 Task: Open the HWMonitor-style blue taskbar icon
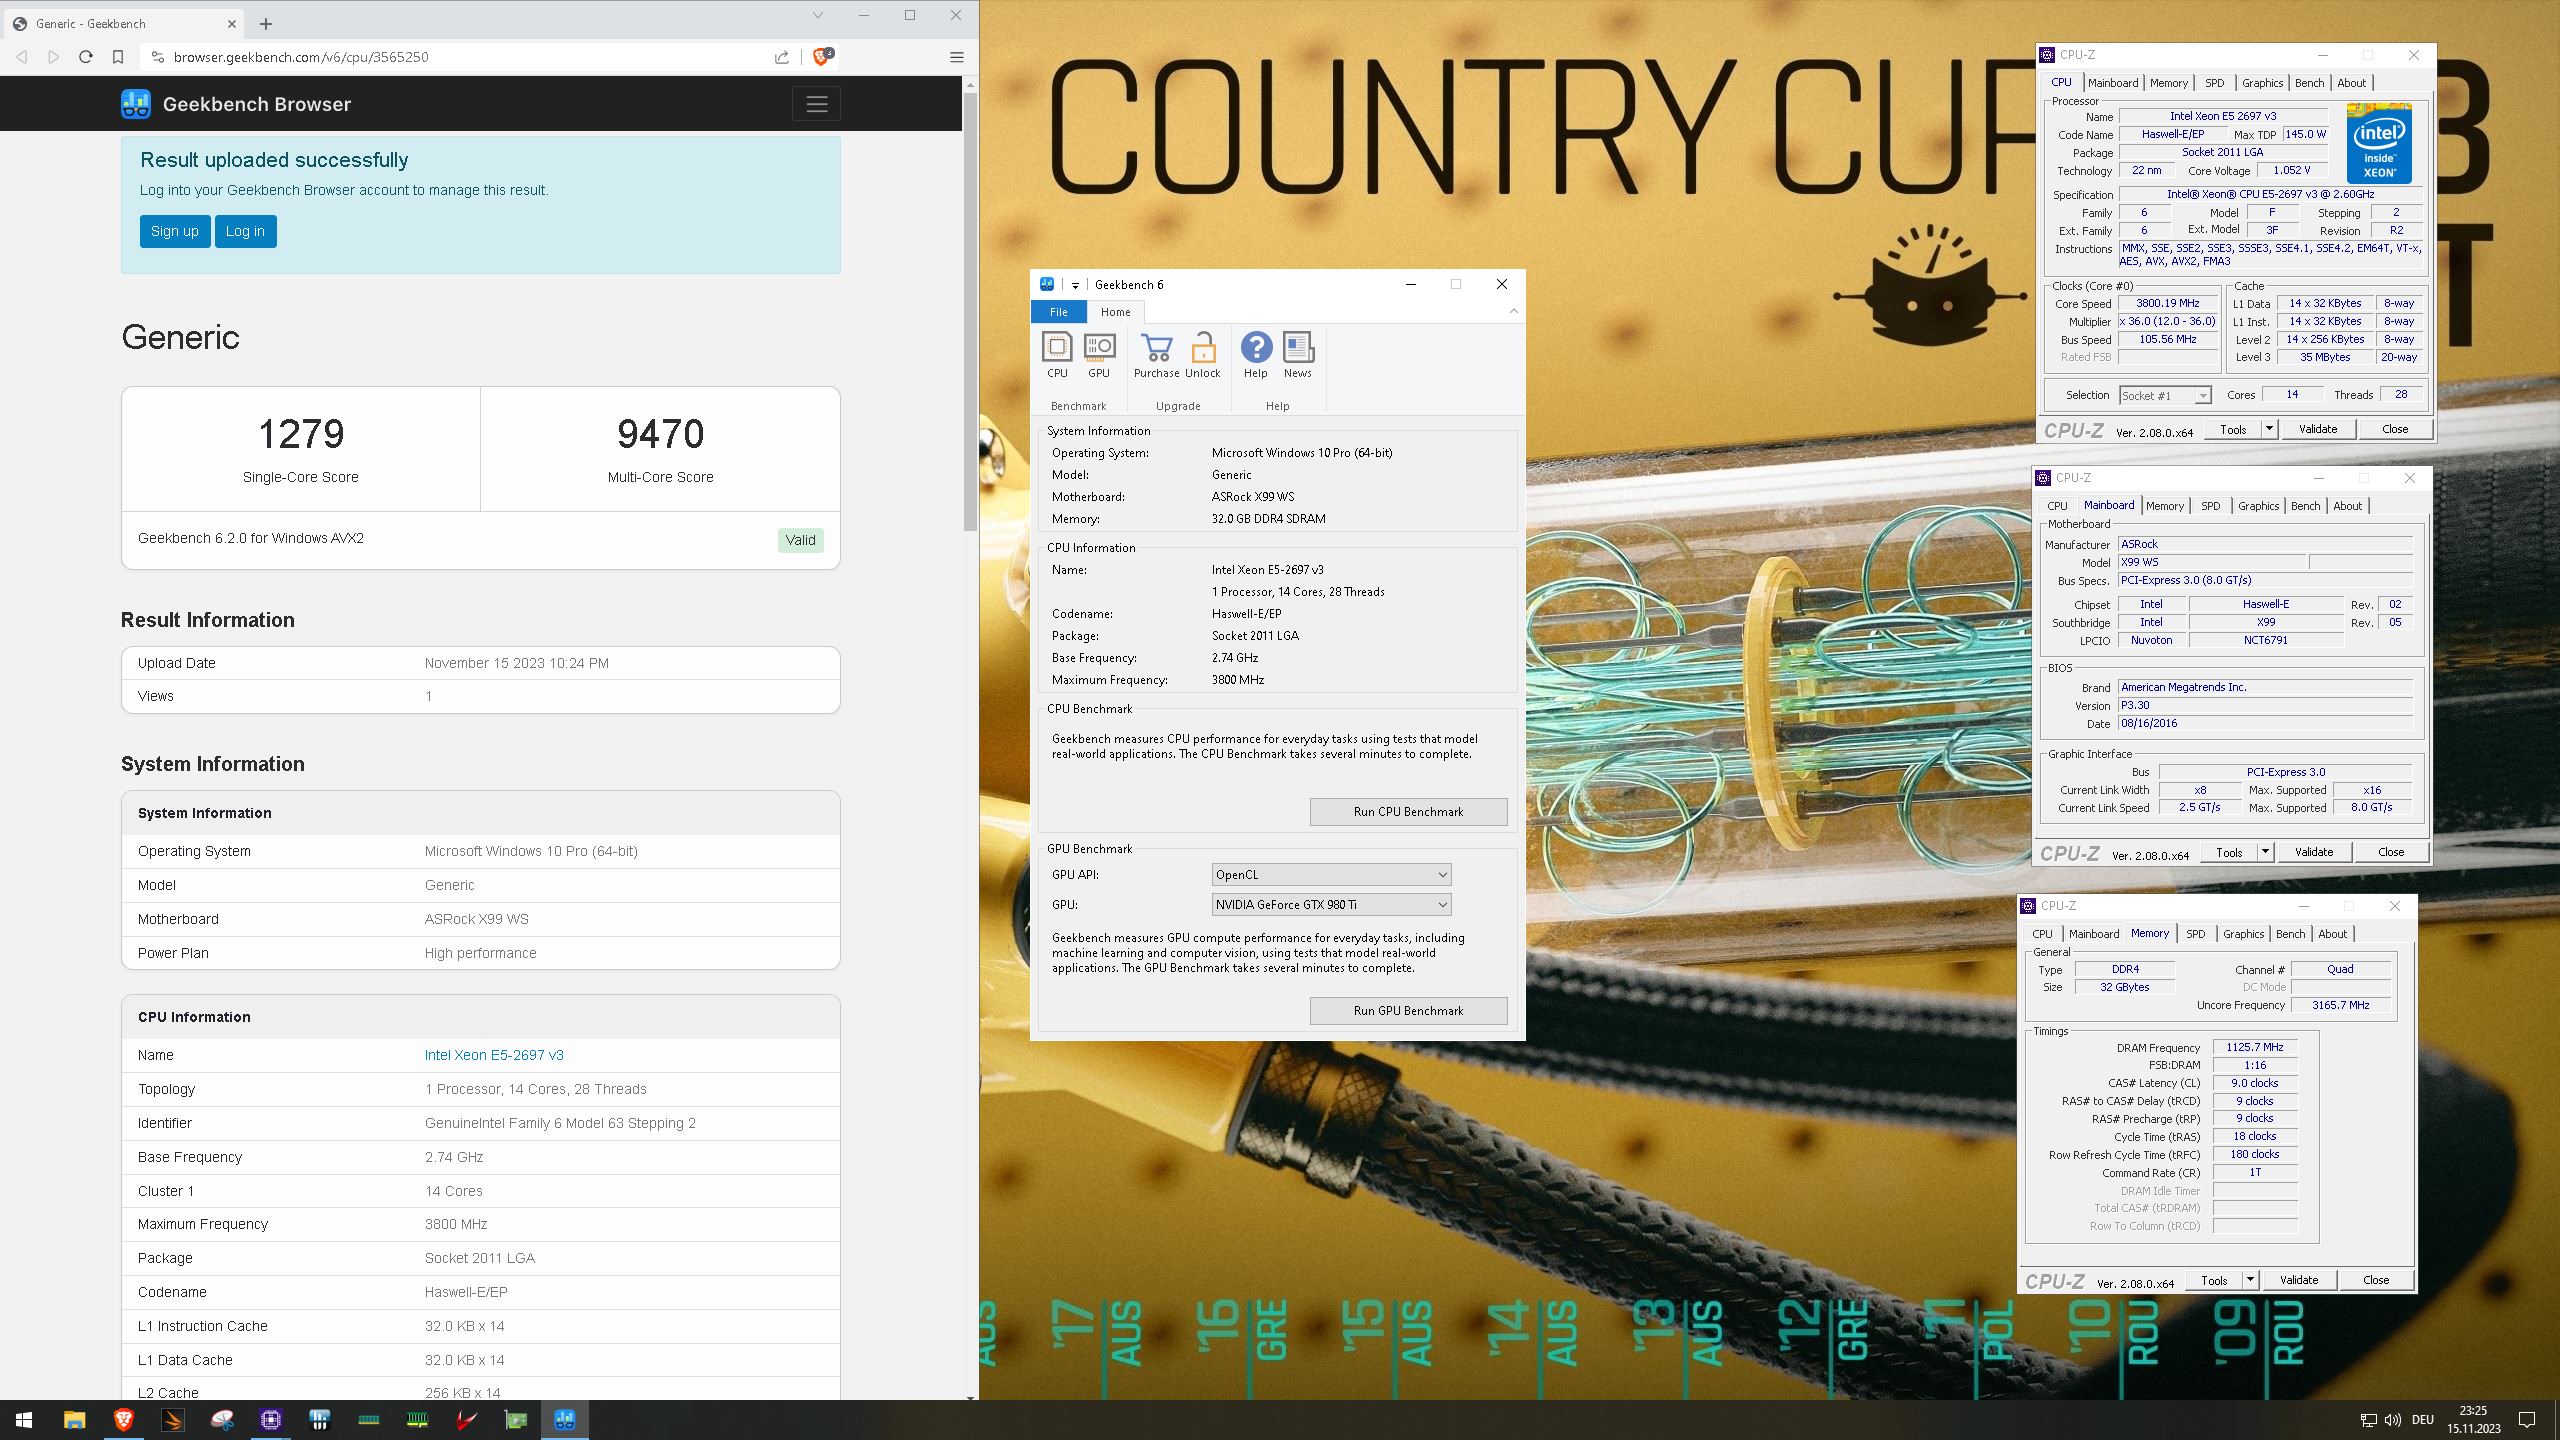coord(319,1420)
